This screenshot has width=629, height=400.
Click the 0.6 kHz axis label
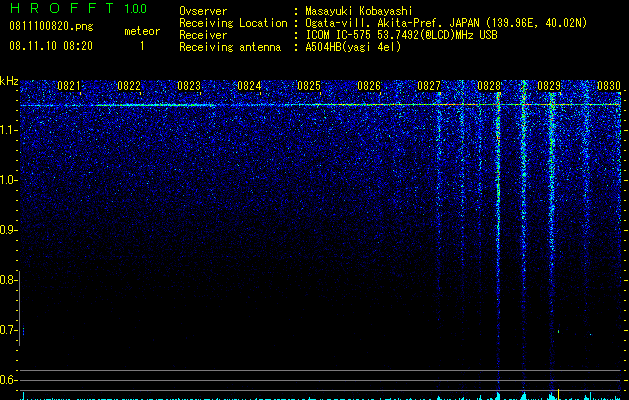click(7, 380)
